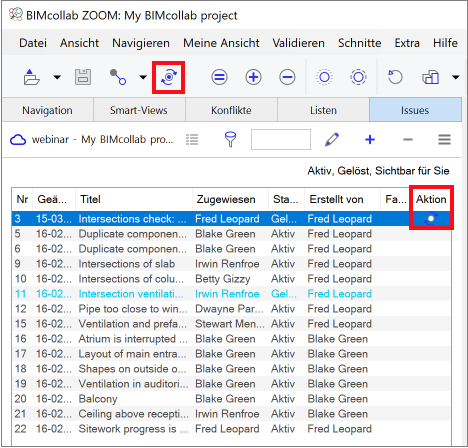Viewport: 468px width, 448px height.
Task: Open the hamburger options menu icon
Action: (x=444, y=139)
